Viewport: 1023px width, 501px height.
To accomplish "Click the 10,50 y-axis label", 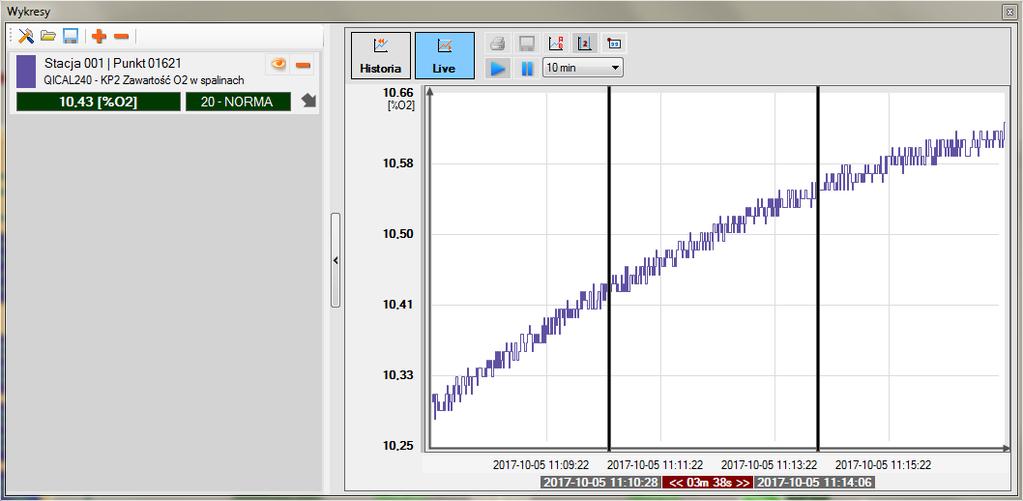I will tap(398, 234).
